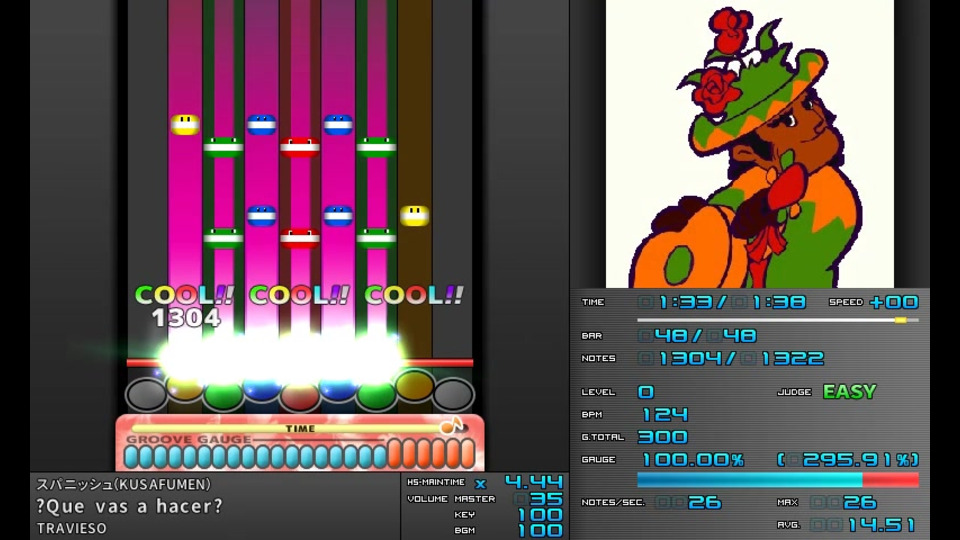Click the HS-MAINTIME label
960x540 pixels.
pyautogui.click(x=436, y=482)
